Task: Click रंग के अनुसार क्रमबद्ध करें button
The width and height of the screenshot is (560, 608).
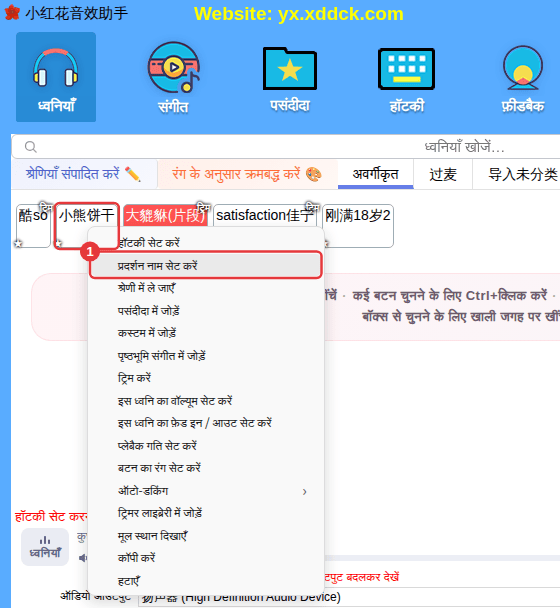Action: coord(247,174)
